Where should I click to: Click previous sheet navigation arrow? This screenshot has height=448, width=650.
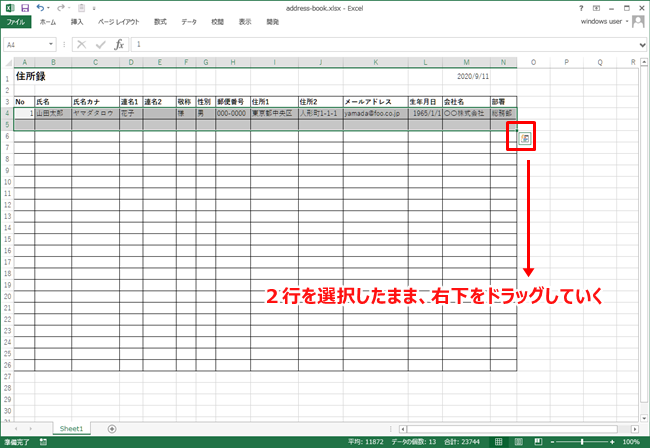(x=16, y=429)
